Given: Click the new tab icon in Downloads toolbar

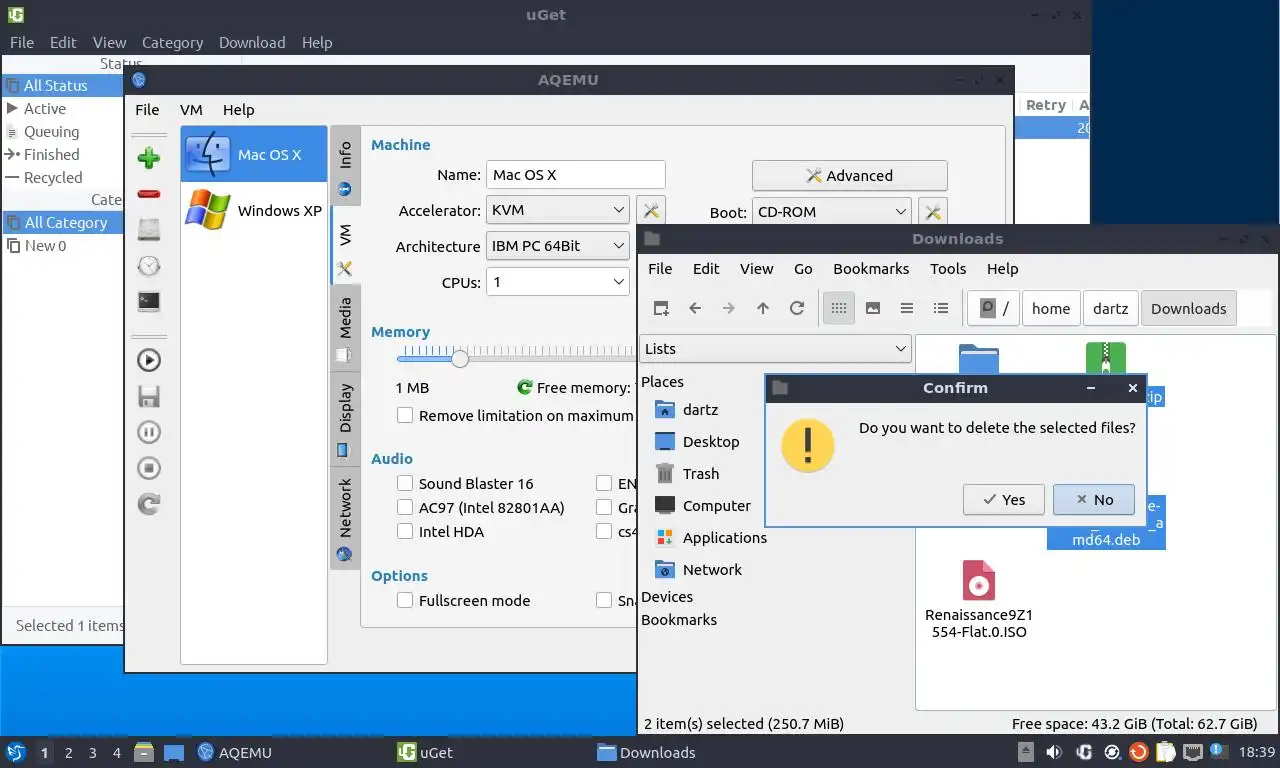Looking at the screenshot, I should click(661, 308).
